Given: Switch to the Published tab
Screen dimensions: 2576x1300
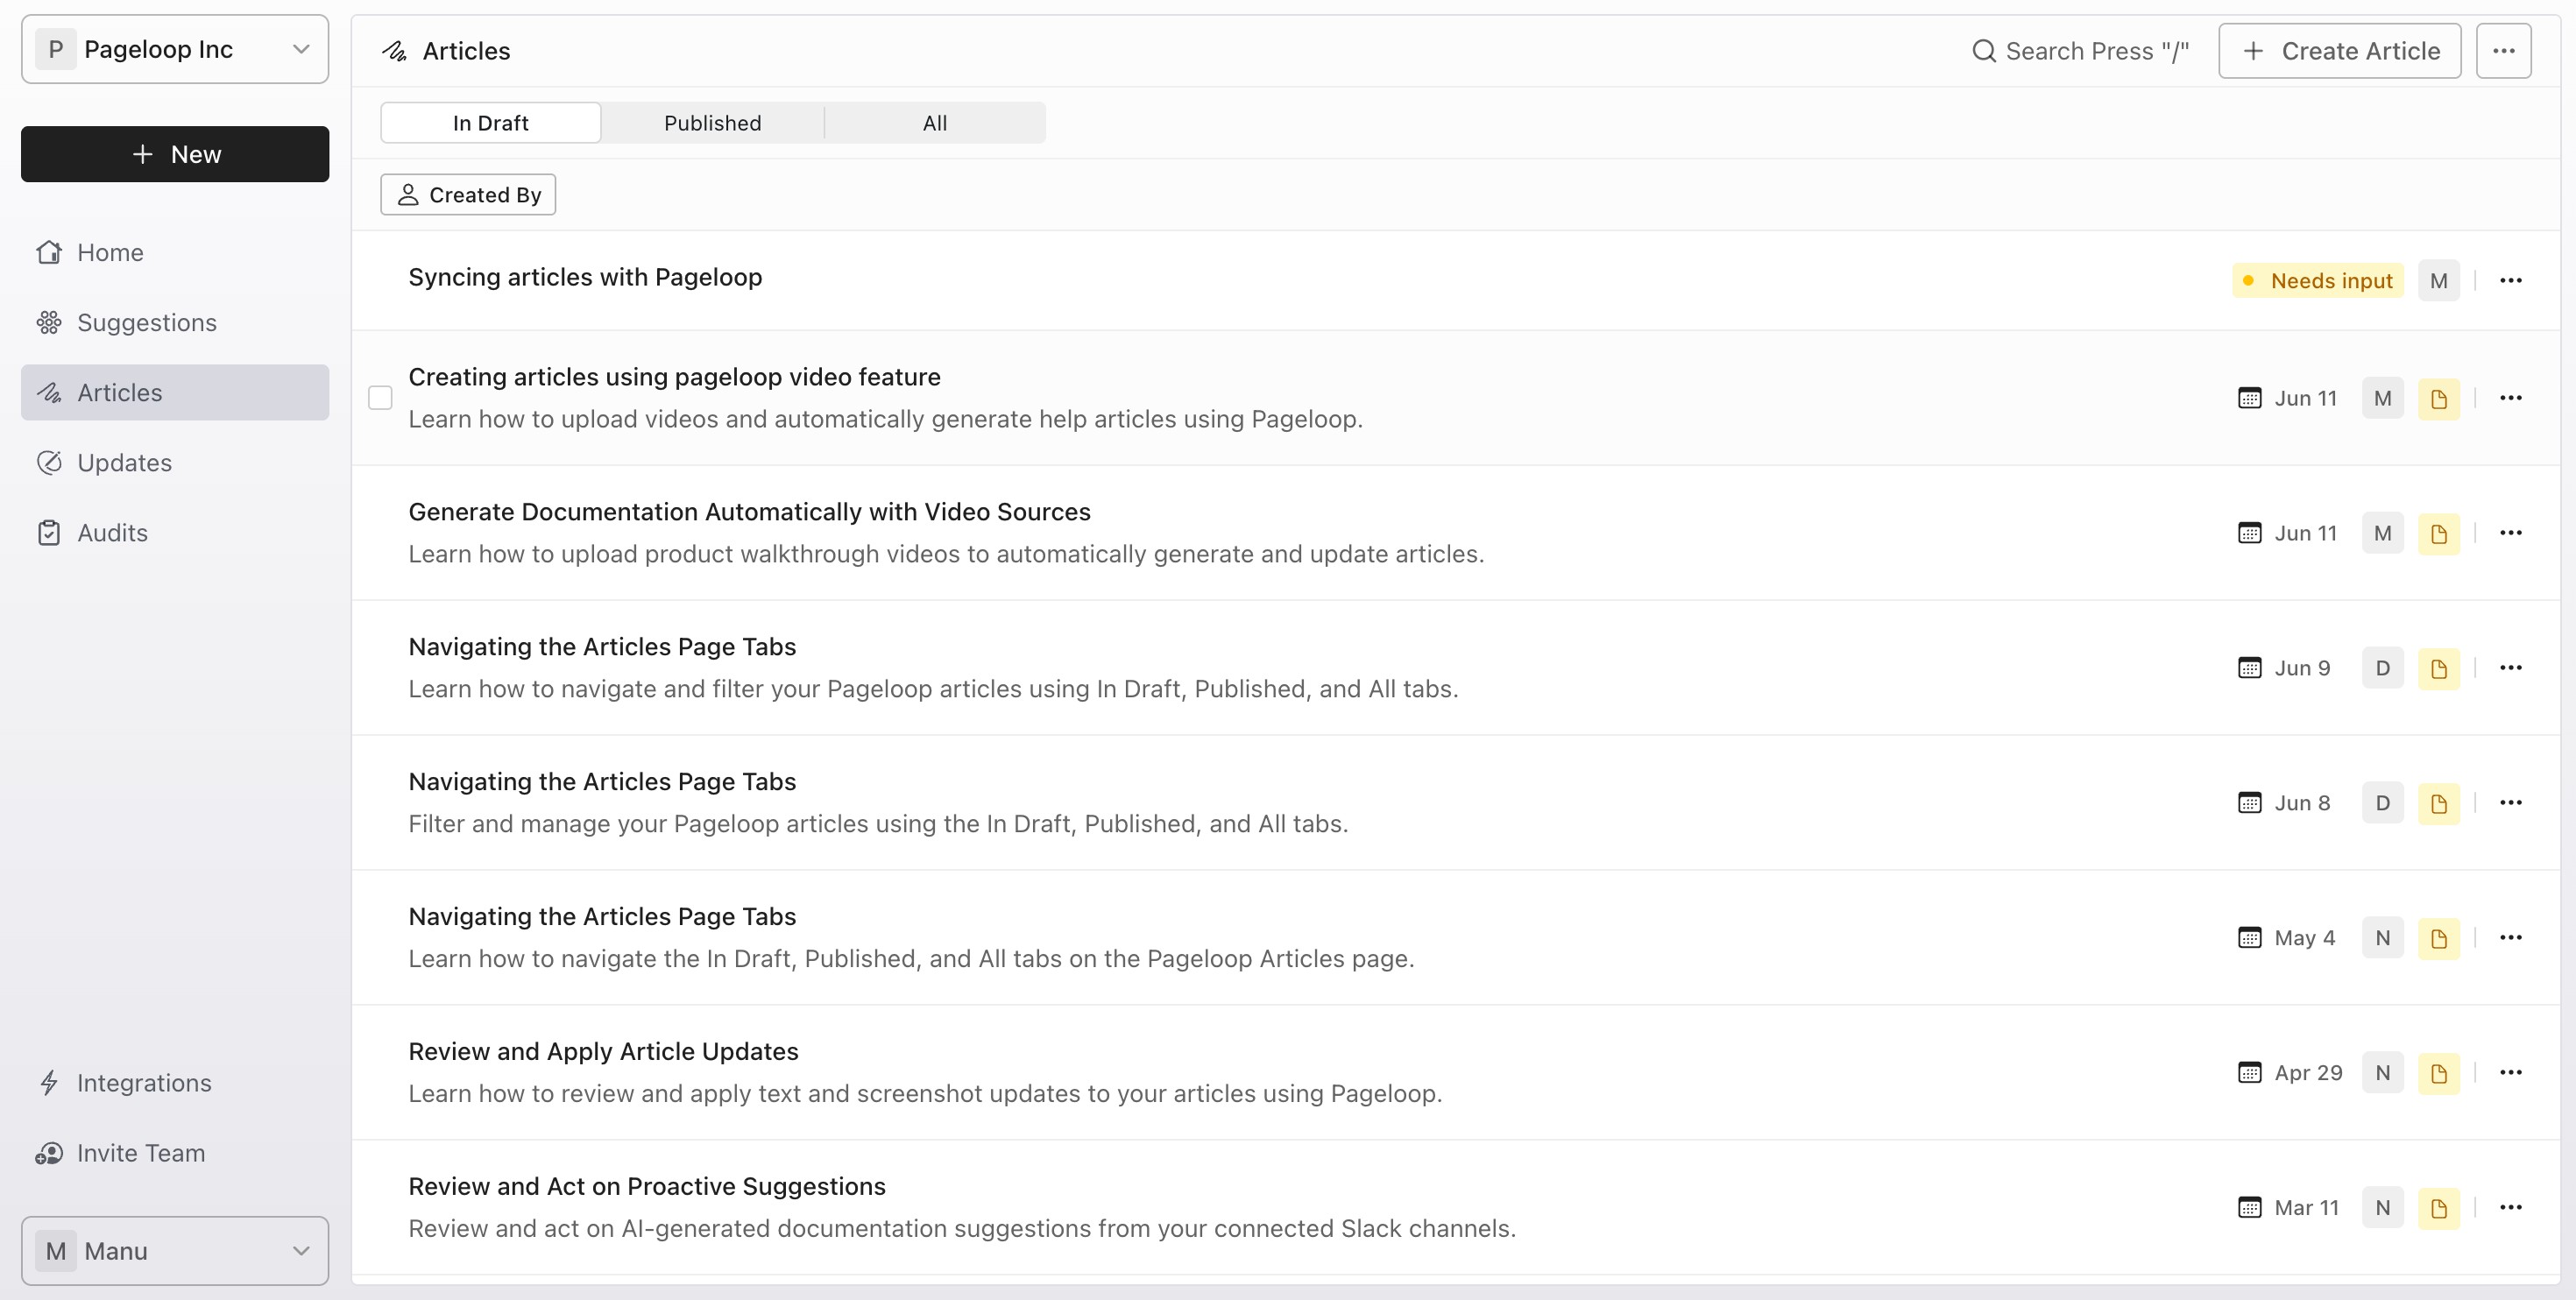Looking at the screenshot, I should point(712,123).
